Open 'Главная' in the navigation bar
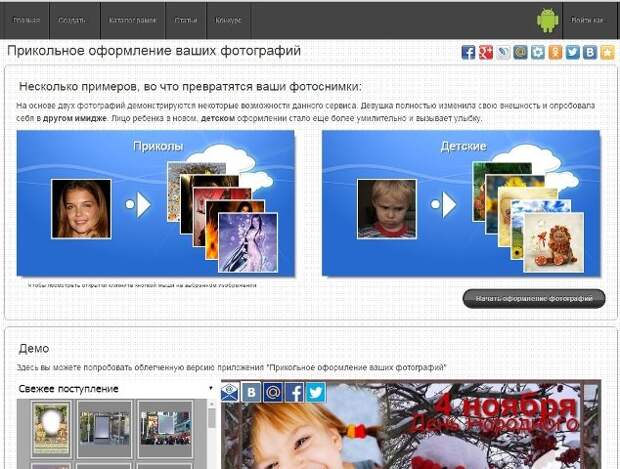The width and height of the screenshot is (620, 469). (x=27, y=20)
